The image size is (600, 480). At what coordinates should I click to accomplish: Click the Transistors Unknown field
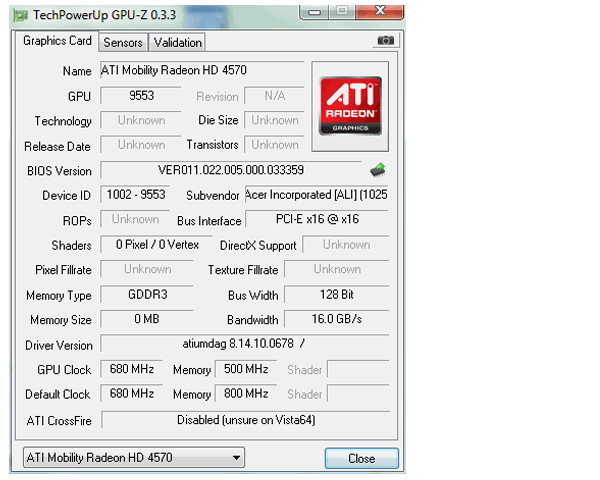click(274, 145)
